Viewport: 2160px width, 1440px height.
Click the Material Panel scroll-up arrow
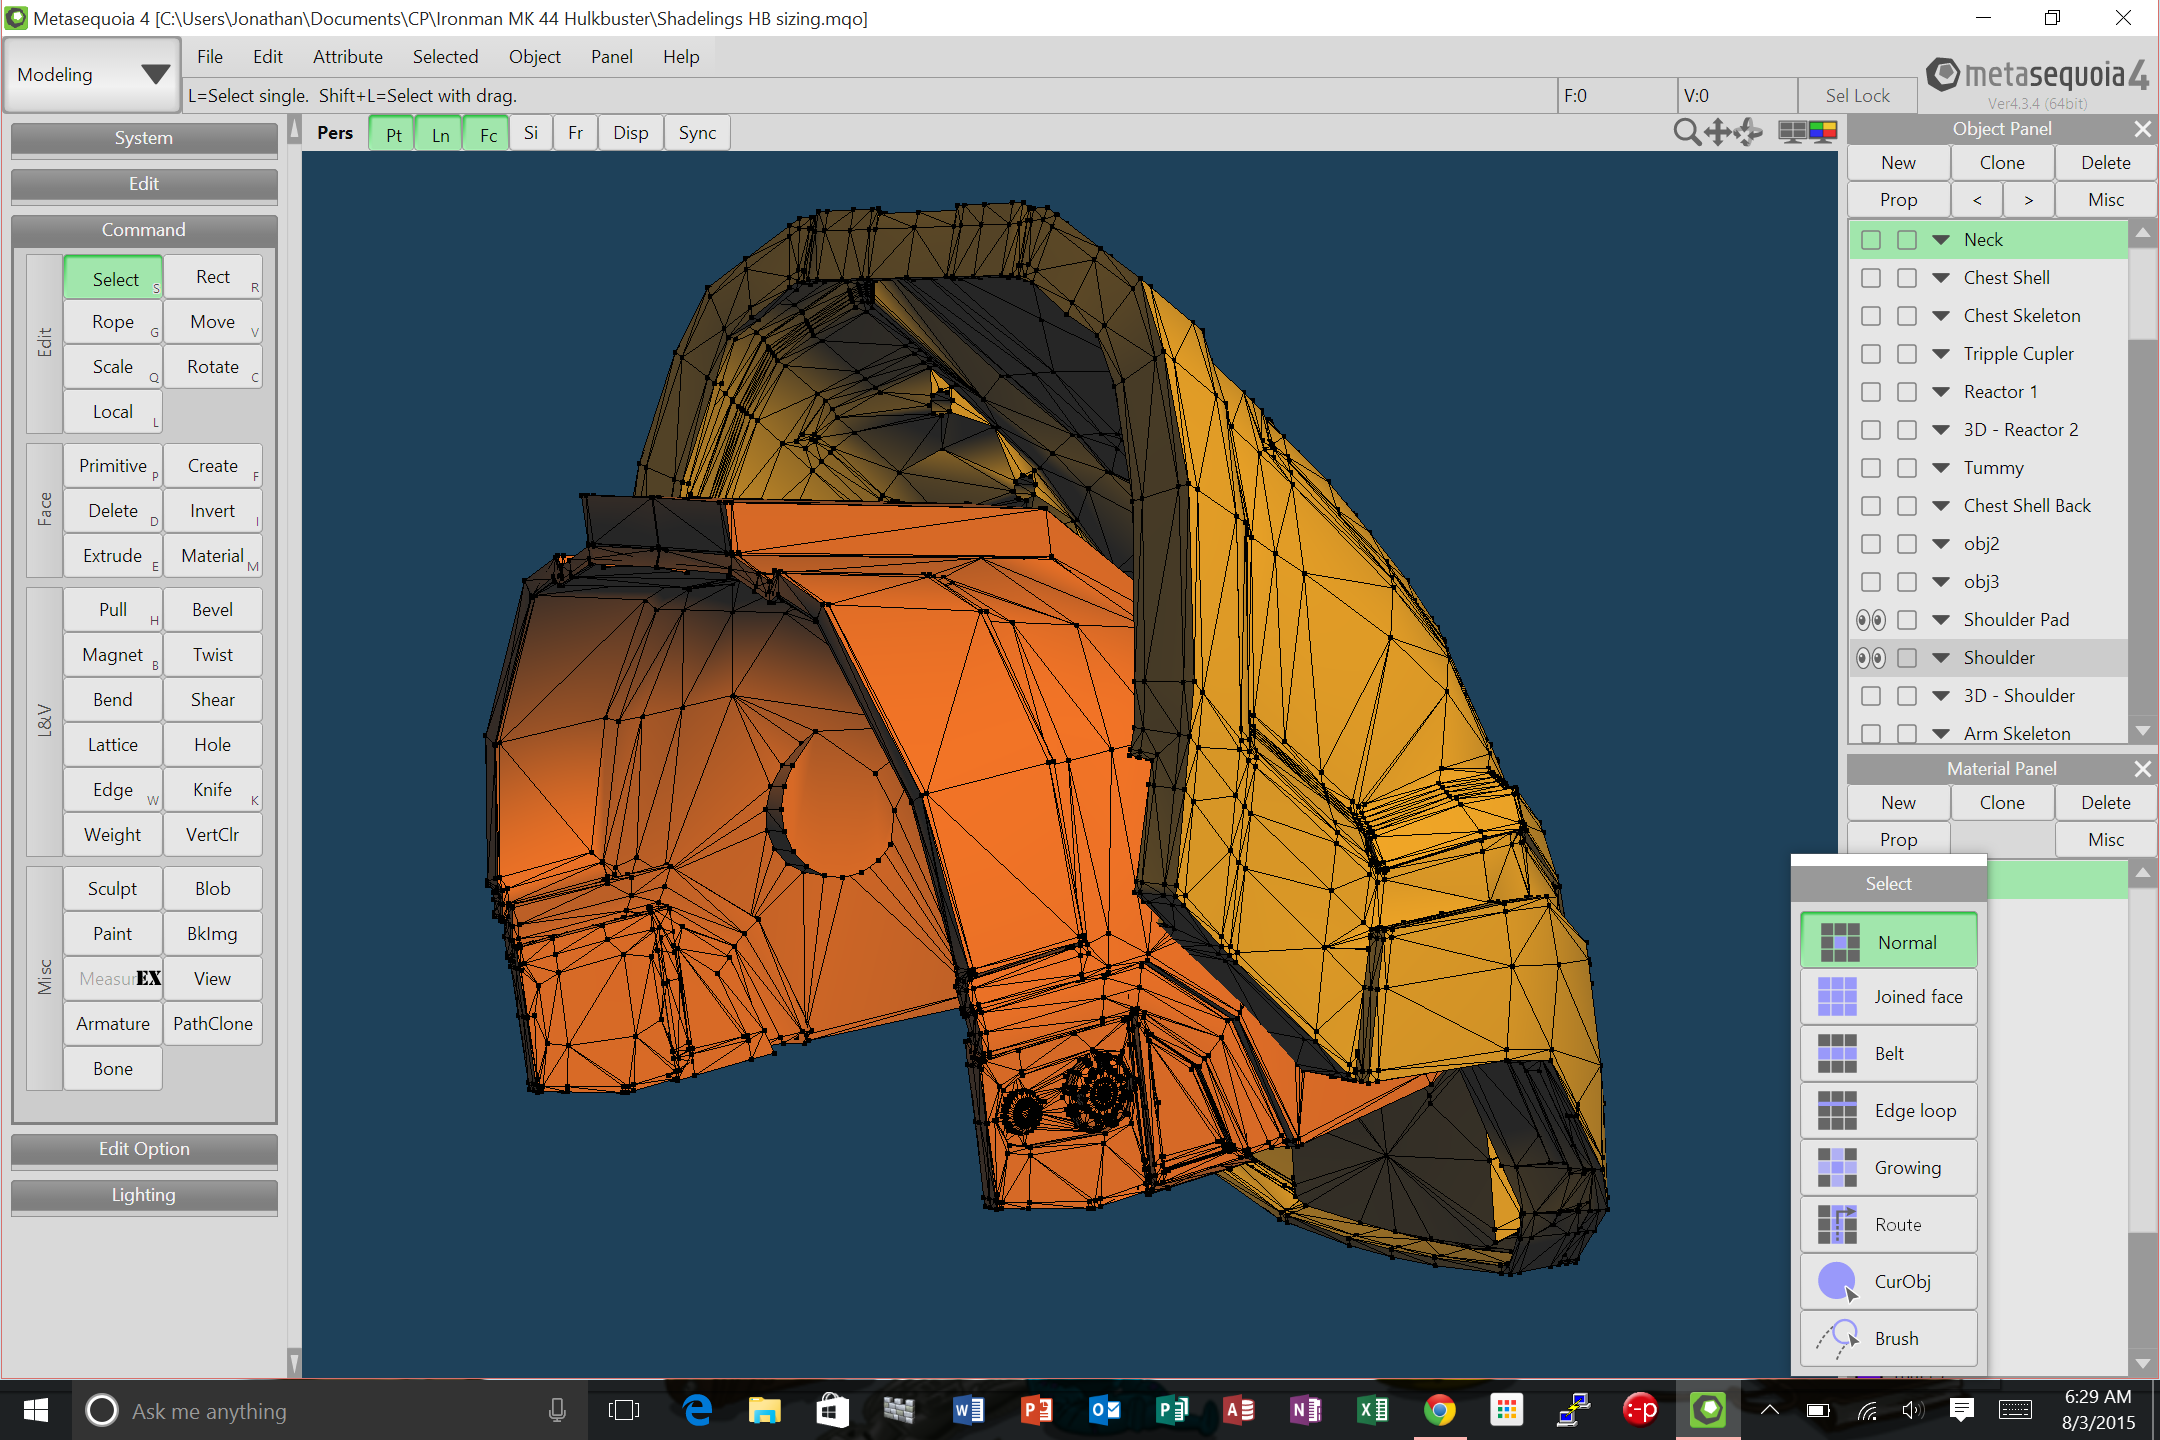click(x=2142, y=873)
